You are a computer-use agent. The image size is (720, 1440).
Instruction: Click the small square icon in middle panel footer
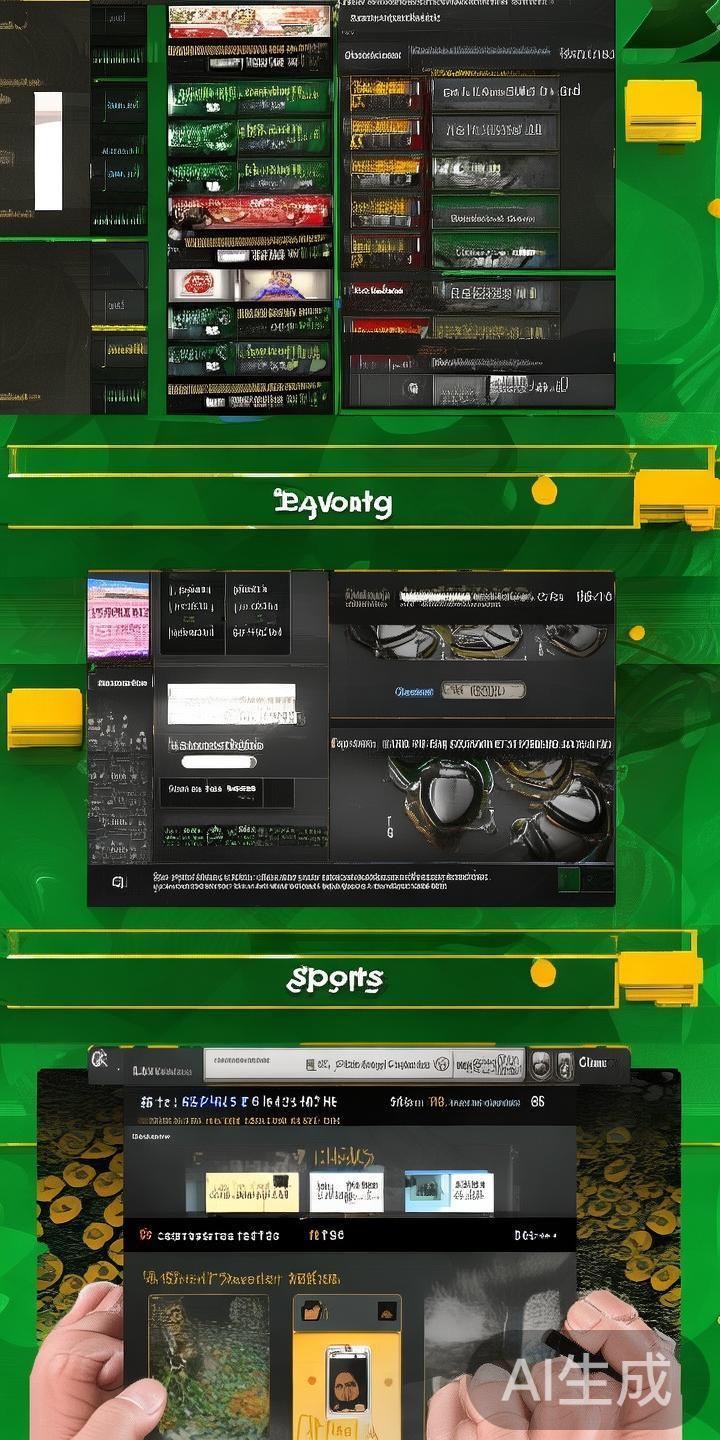click(x=119, y=882)
